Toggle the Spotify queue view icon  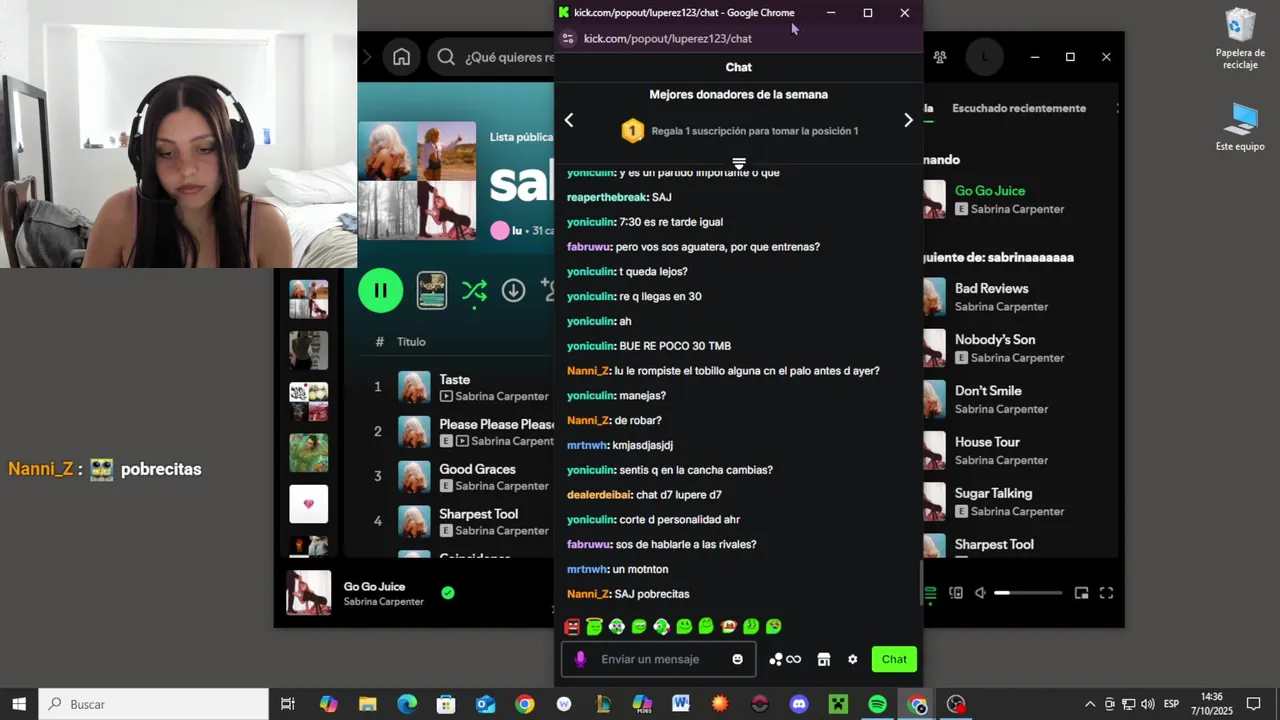(x=930, y=593)
